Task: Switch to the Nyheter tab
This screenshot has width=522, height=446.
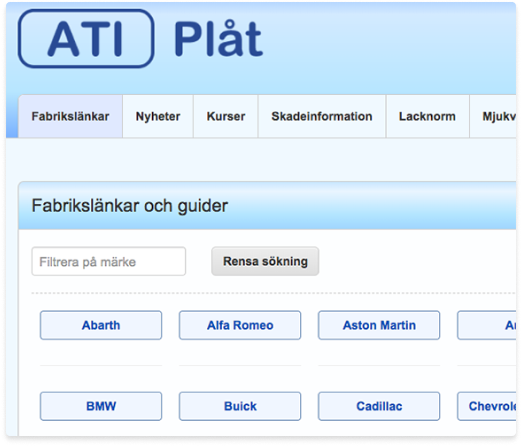Action: (x=158, y=116)
